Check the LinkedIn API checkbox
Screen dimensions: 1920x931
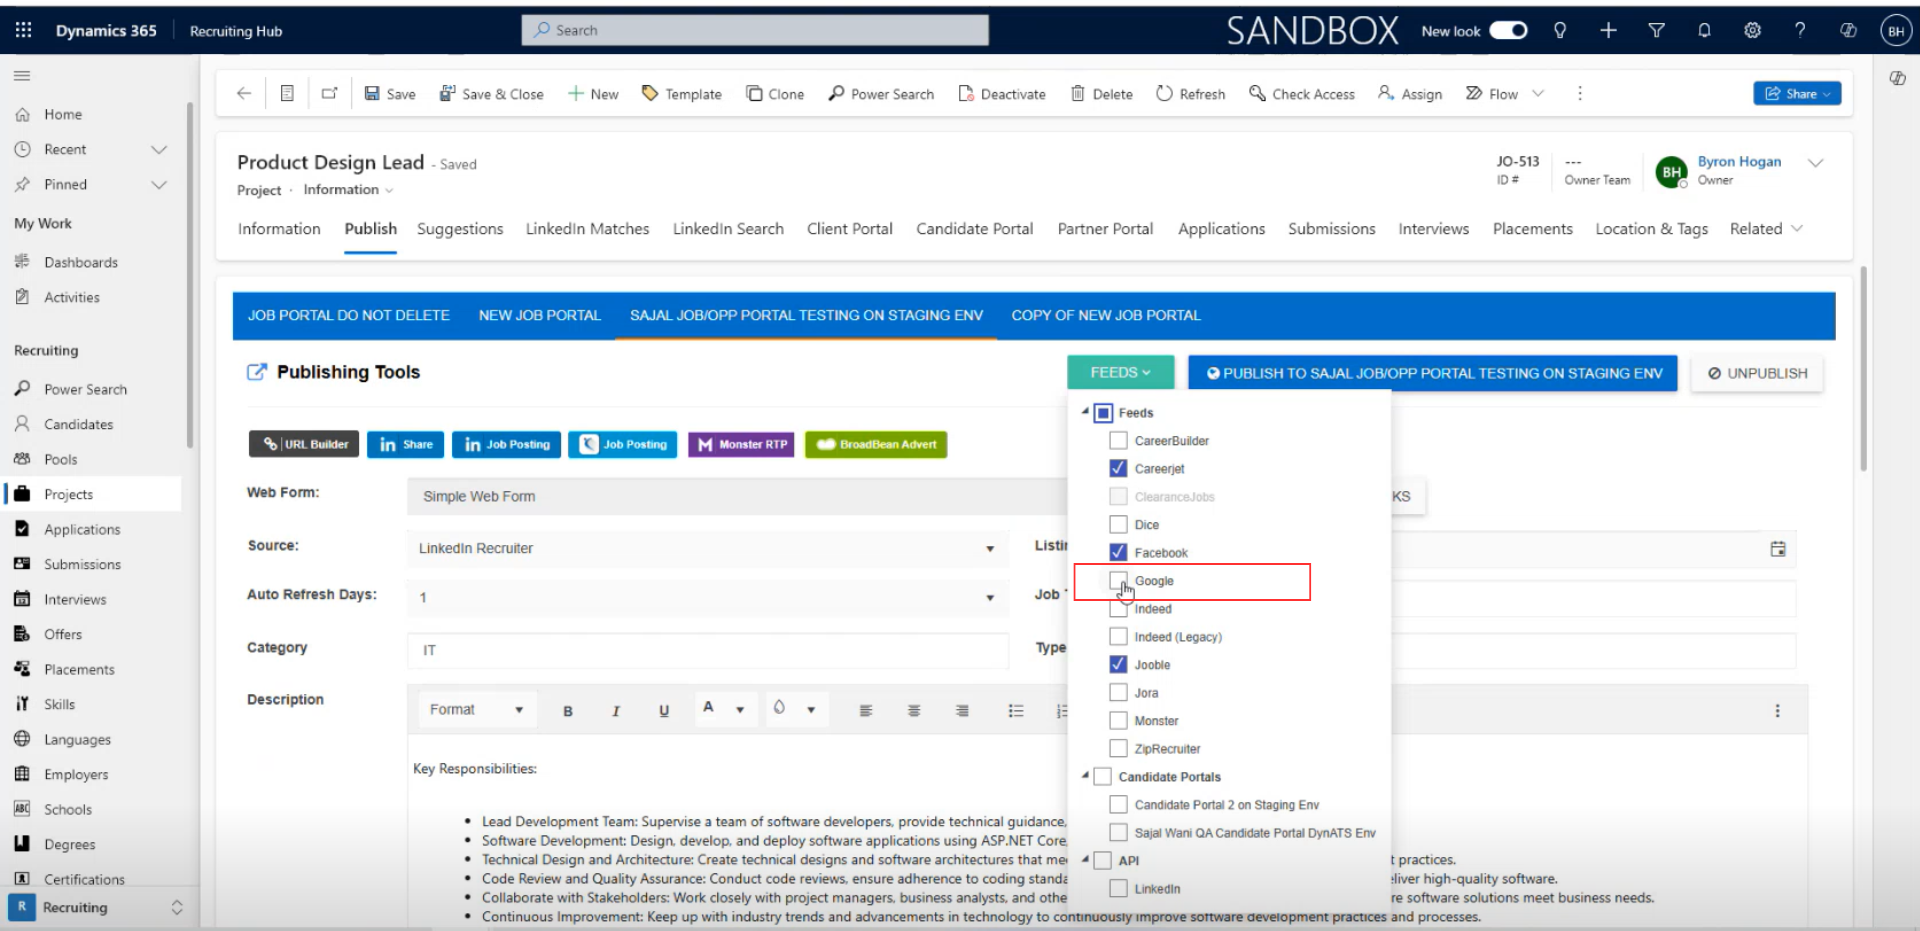click(1119, 888)
